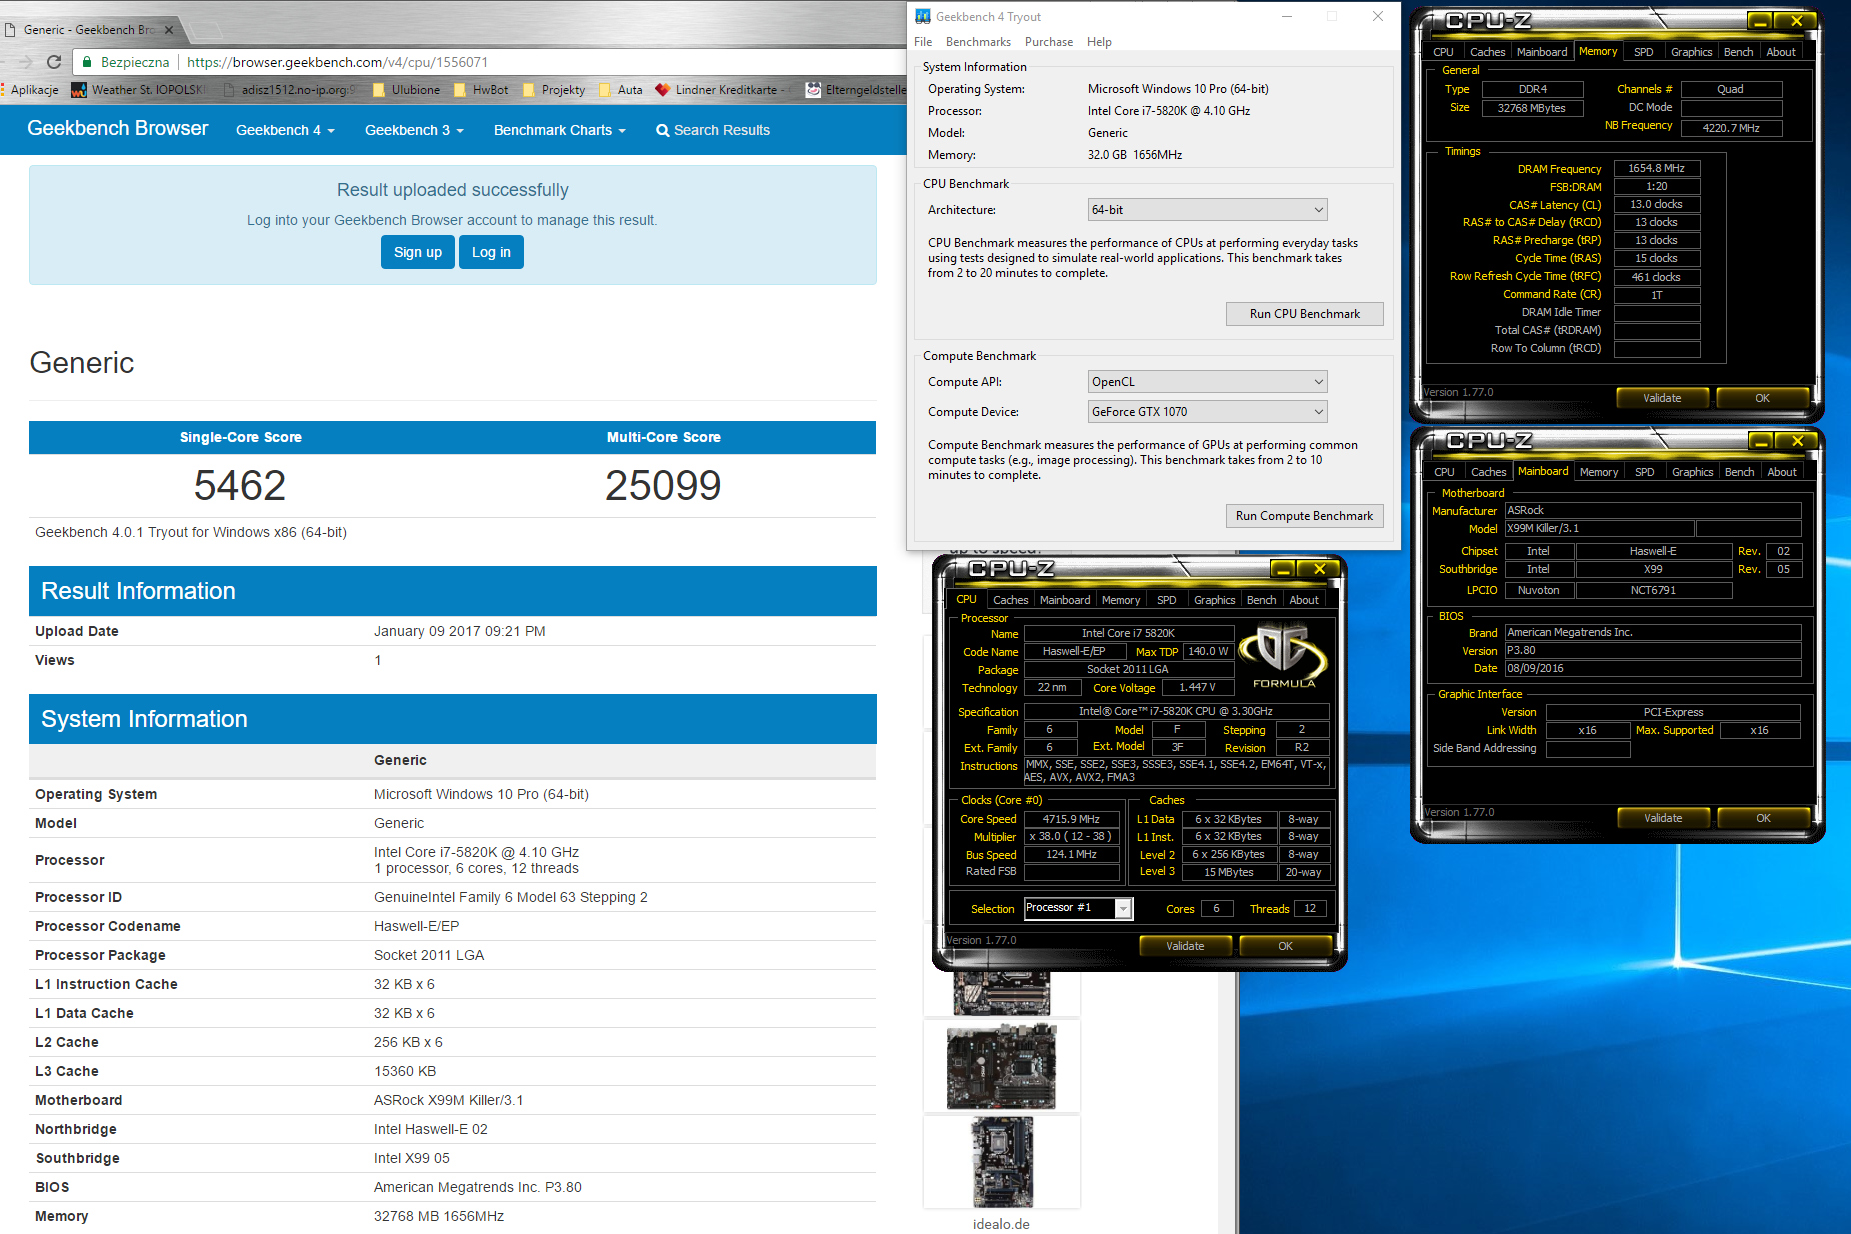Open the Ulubione bookmarks folder
This screenshot has width=1851, height=1234.
tap(406, 90)
